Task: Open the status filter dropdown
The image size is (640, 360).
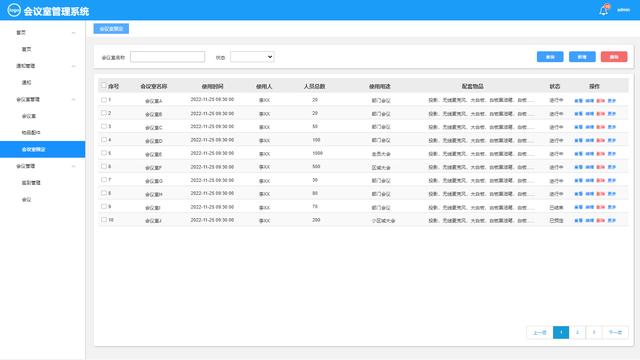Action: pyautogui.click(x=252, y=57)
